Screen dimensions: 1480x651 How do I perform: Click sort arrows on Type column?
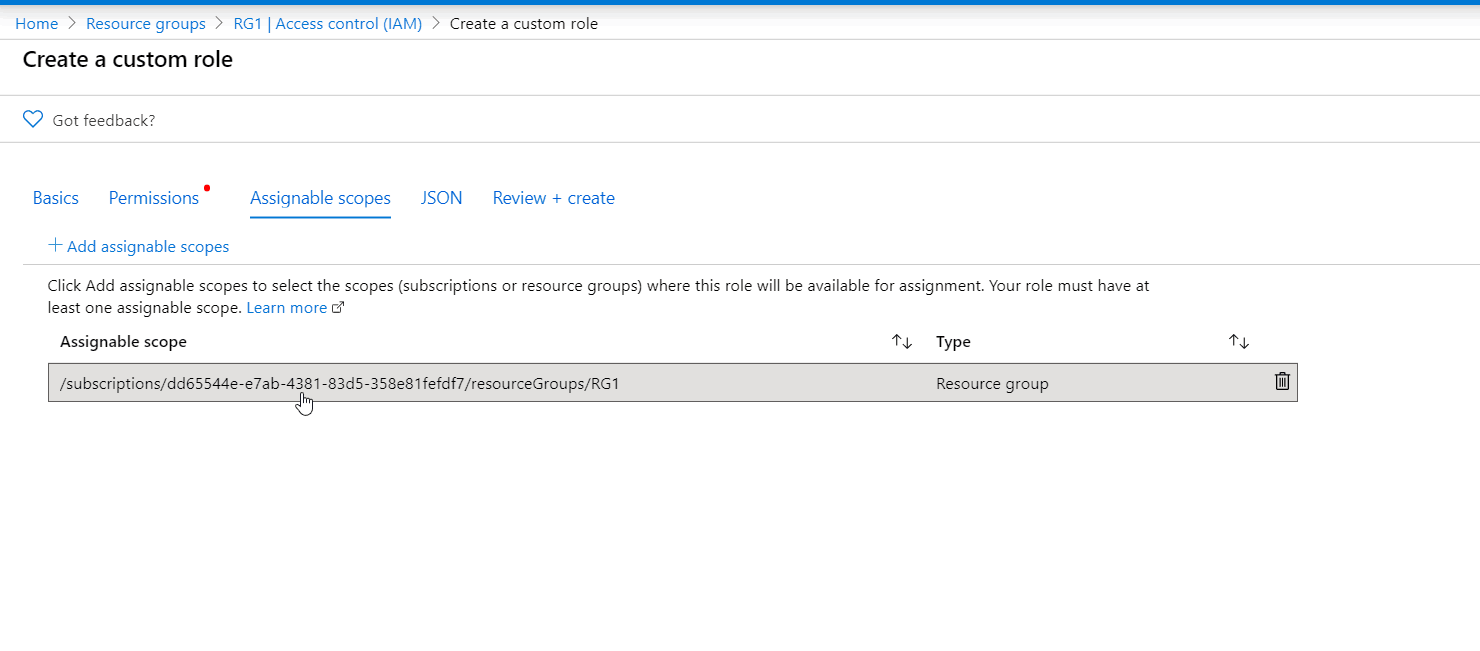click(x=1238, y=341)
